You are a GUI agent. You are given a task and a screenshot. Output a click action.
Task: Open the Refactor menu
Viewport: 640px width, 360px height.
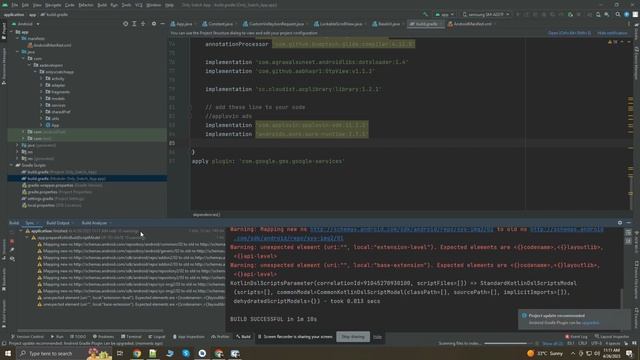(x=86, y=5)
